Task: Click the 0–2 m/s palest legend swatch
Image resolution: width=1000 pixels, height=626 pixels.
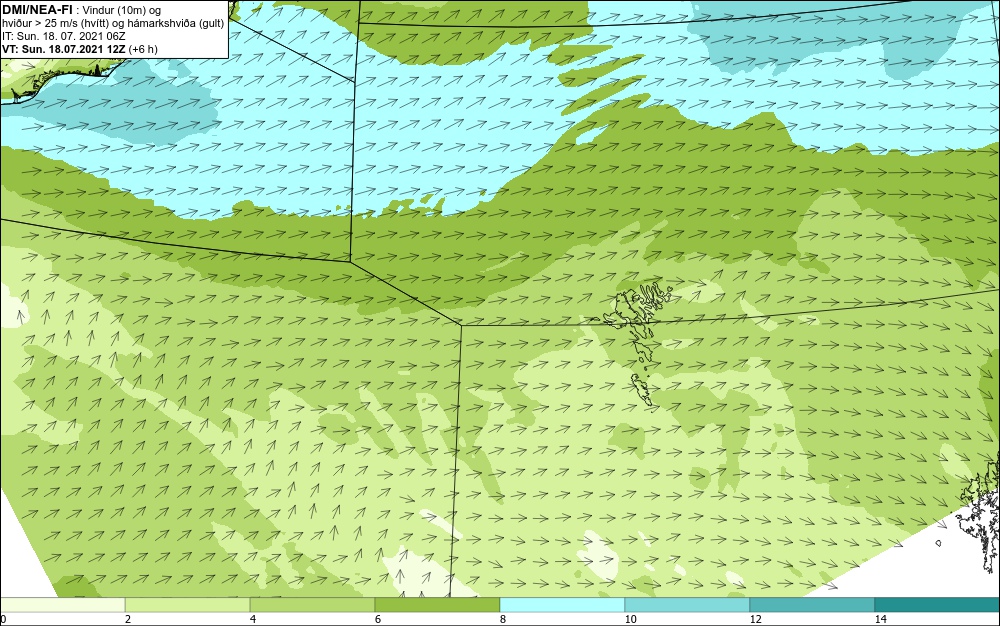Action: pyautogui.click(x=62, y=605)
